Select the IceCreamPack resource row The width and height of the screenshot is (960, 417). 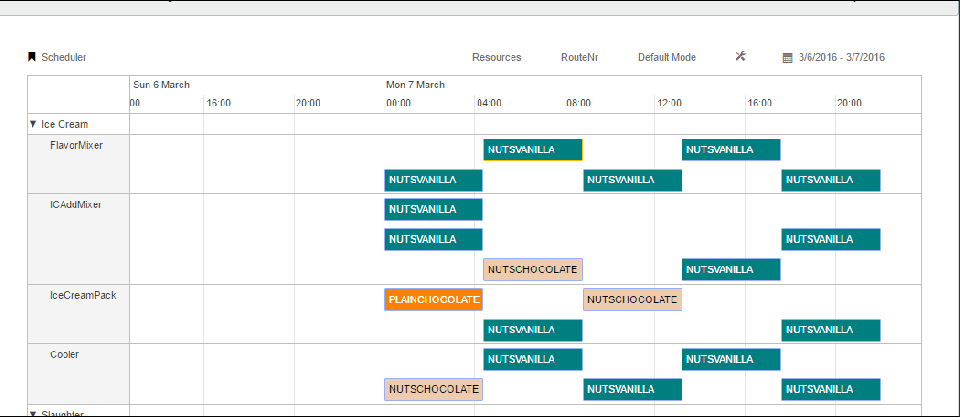[83, 295]
